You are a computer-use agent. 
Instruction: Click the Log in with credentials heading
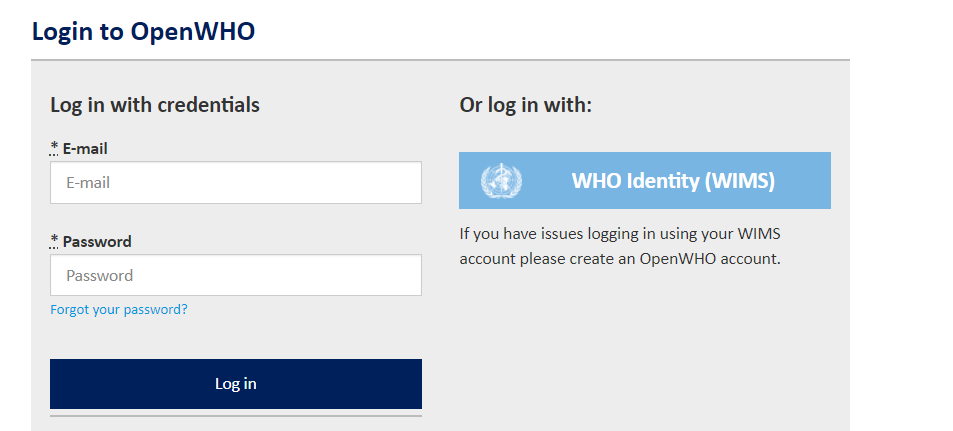click(x=155, y=105)
